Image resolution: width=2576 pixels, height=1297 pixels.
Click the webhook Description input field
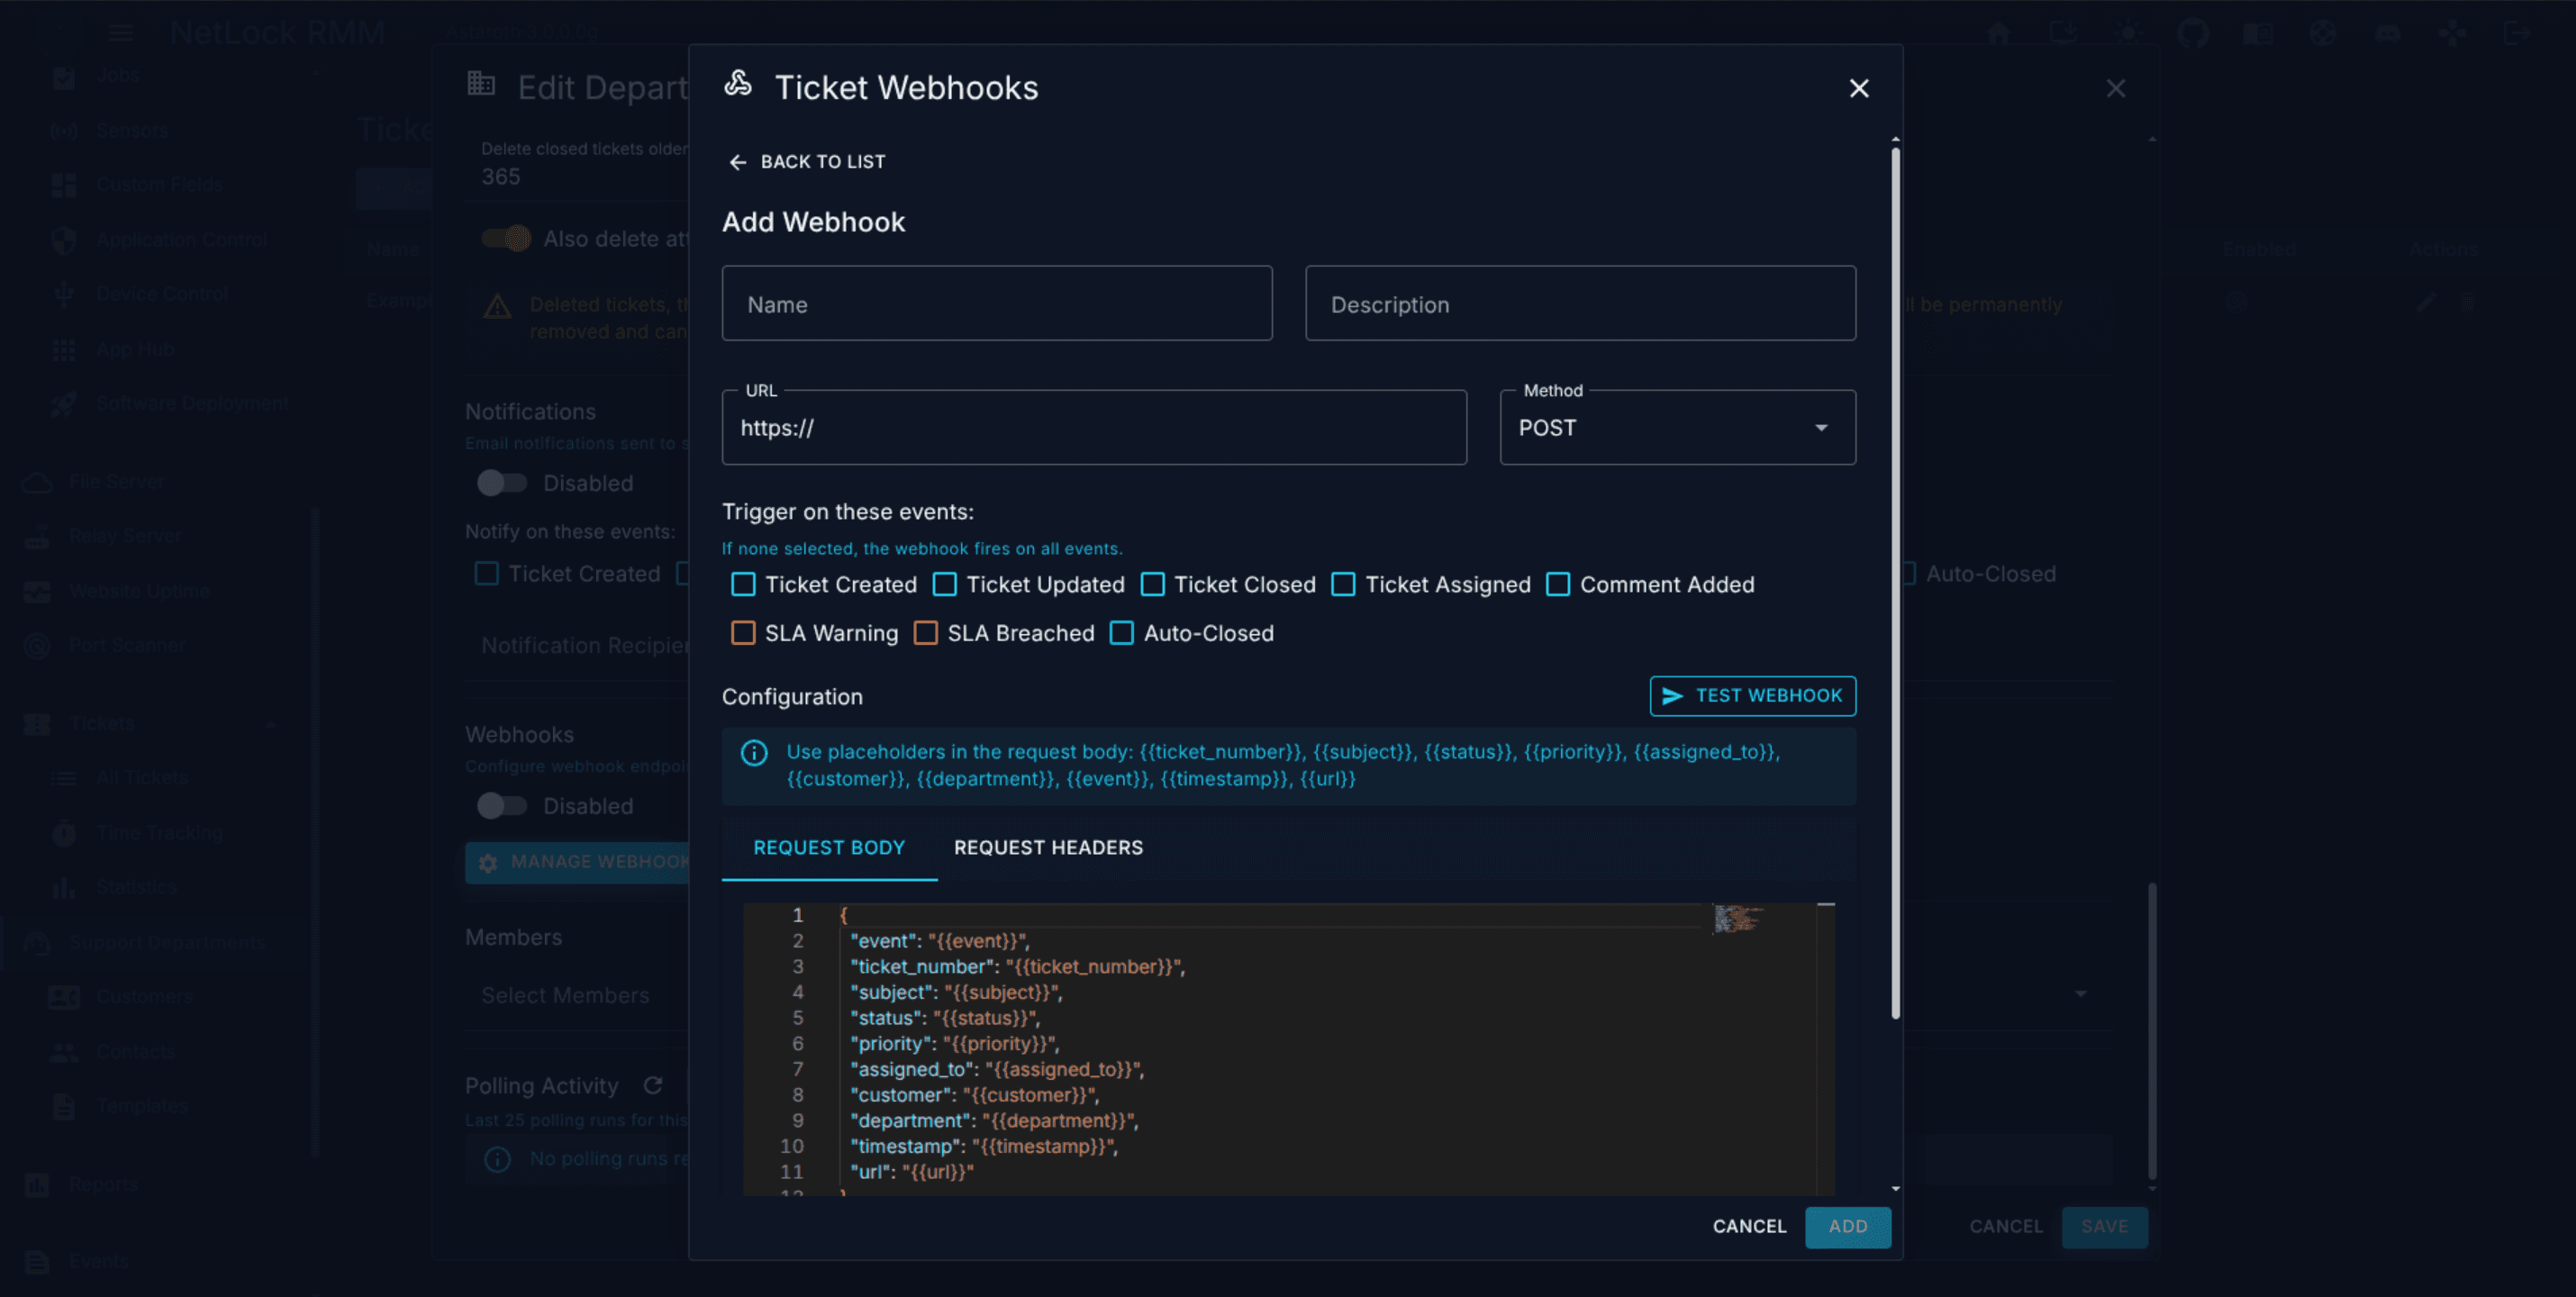tap(1580, 303)
